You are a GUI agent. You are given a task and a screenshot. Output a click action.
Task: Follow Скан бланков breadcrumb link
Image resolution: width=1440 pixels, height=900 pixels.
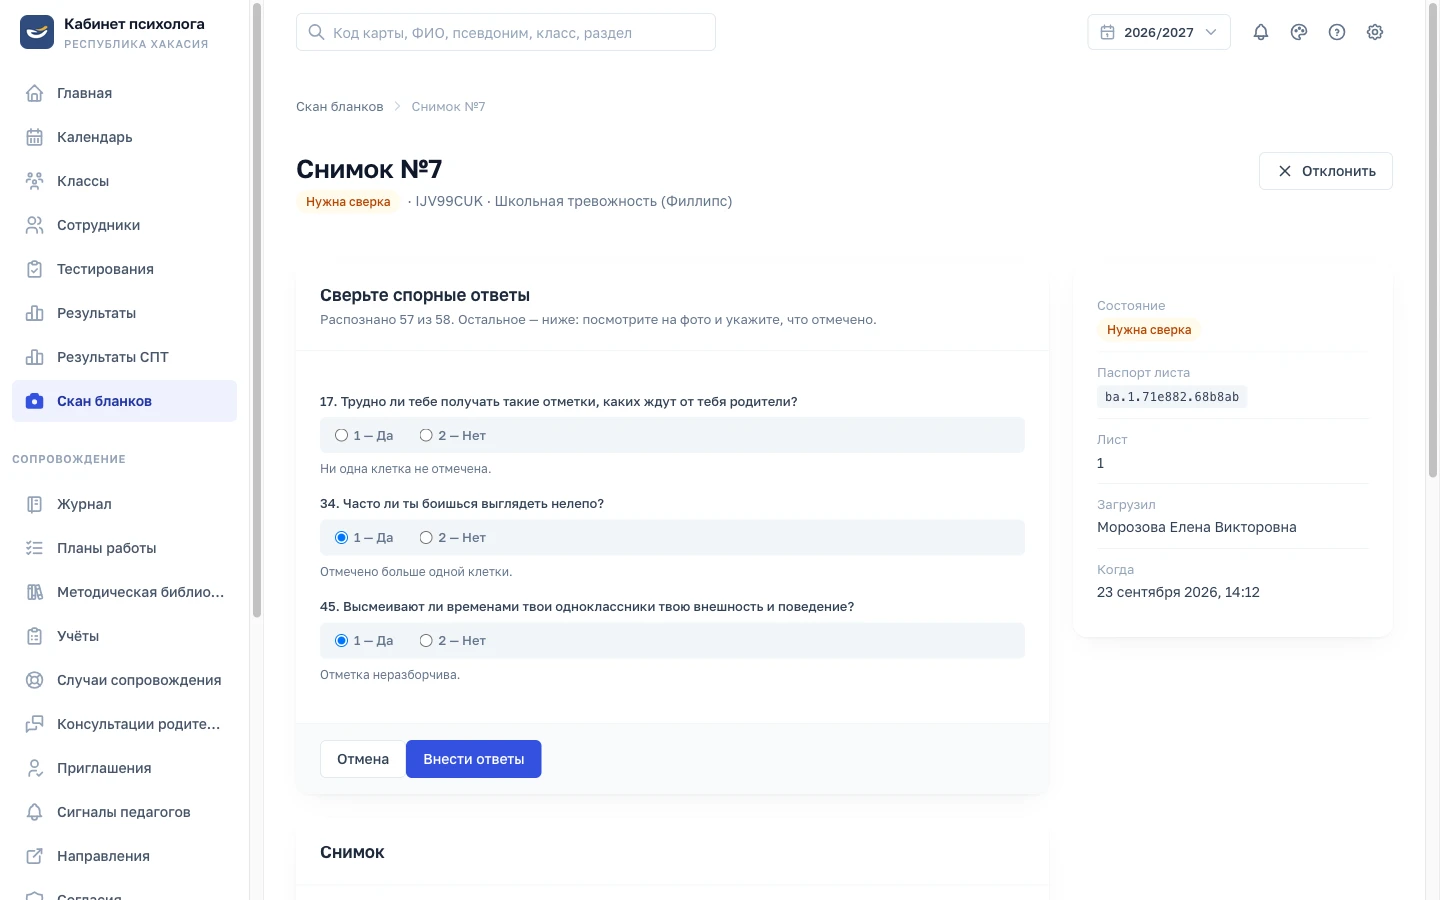pos(340,107)
